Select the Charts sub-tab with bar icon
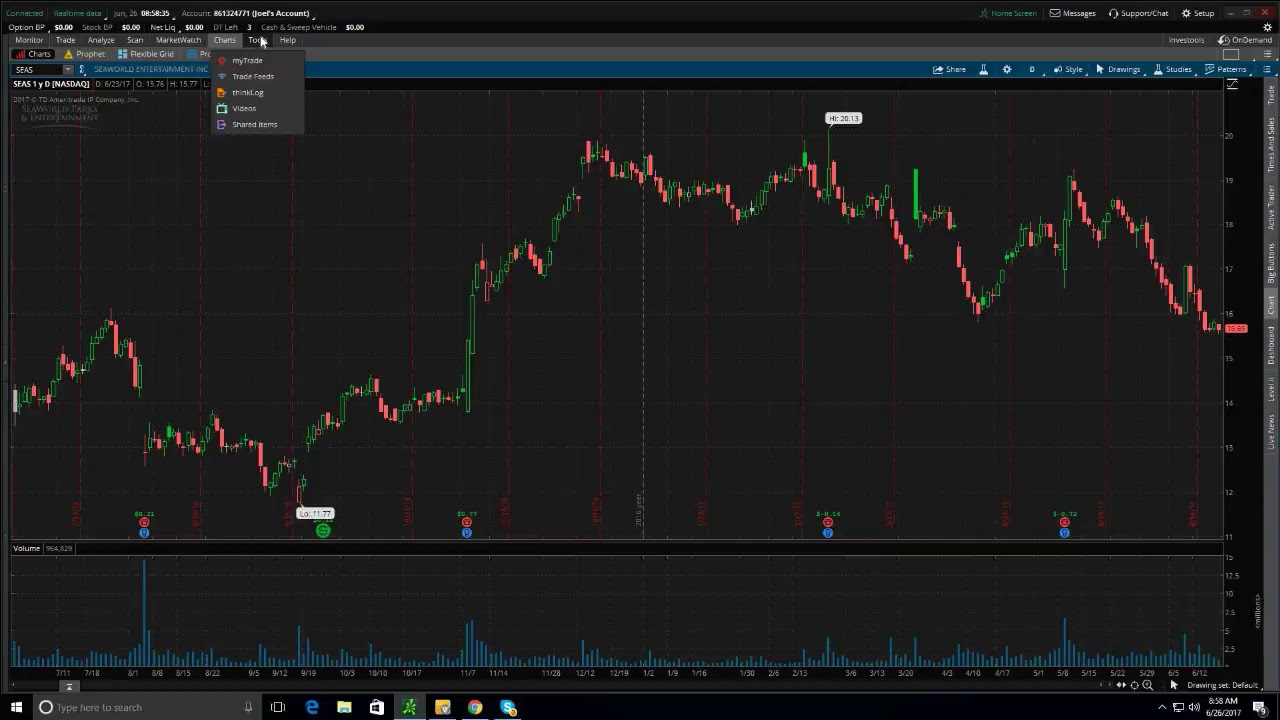This screenshot has width=1280, height=720. (33, 54)
